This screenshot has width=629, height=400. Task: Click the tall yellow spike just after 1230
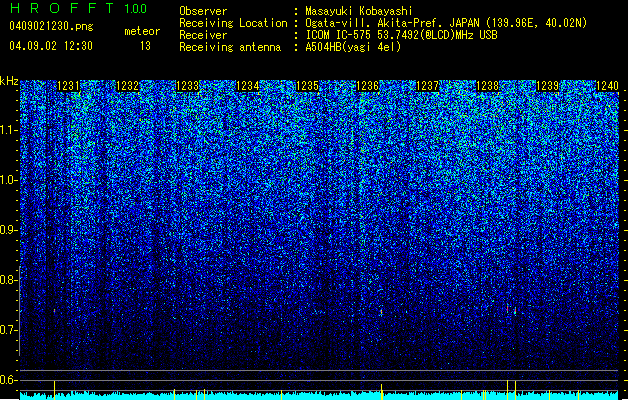coord(55,390)
